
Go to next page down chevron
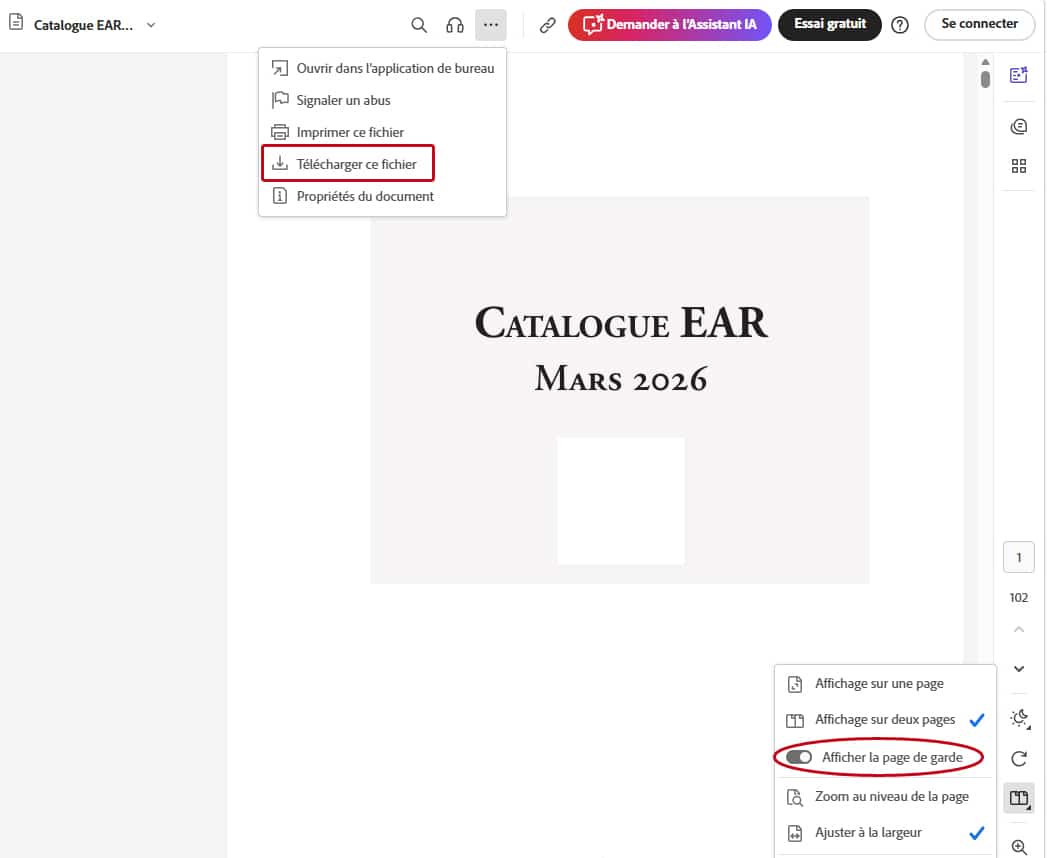coord(1019,669)
